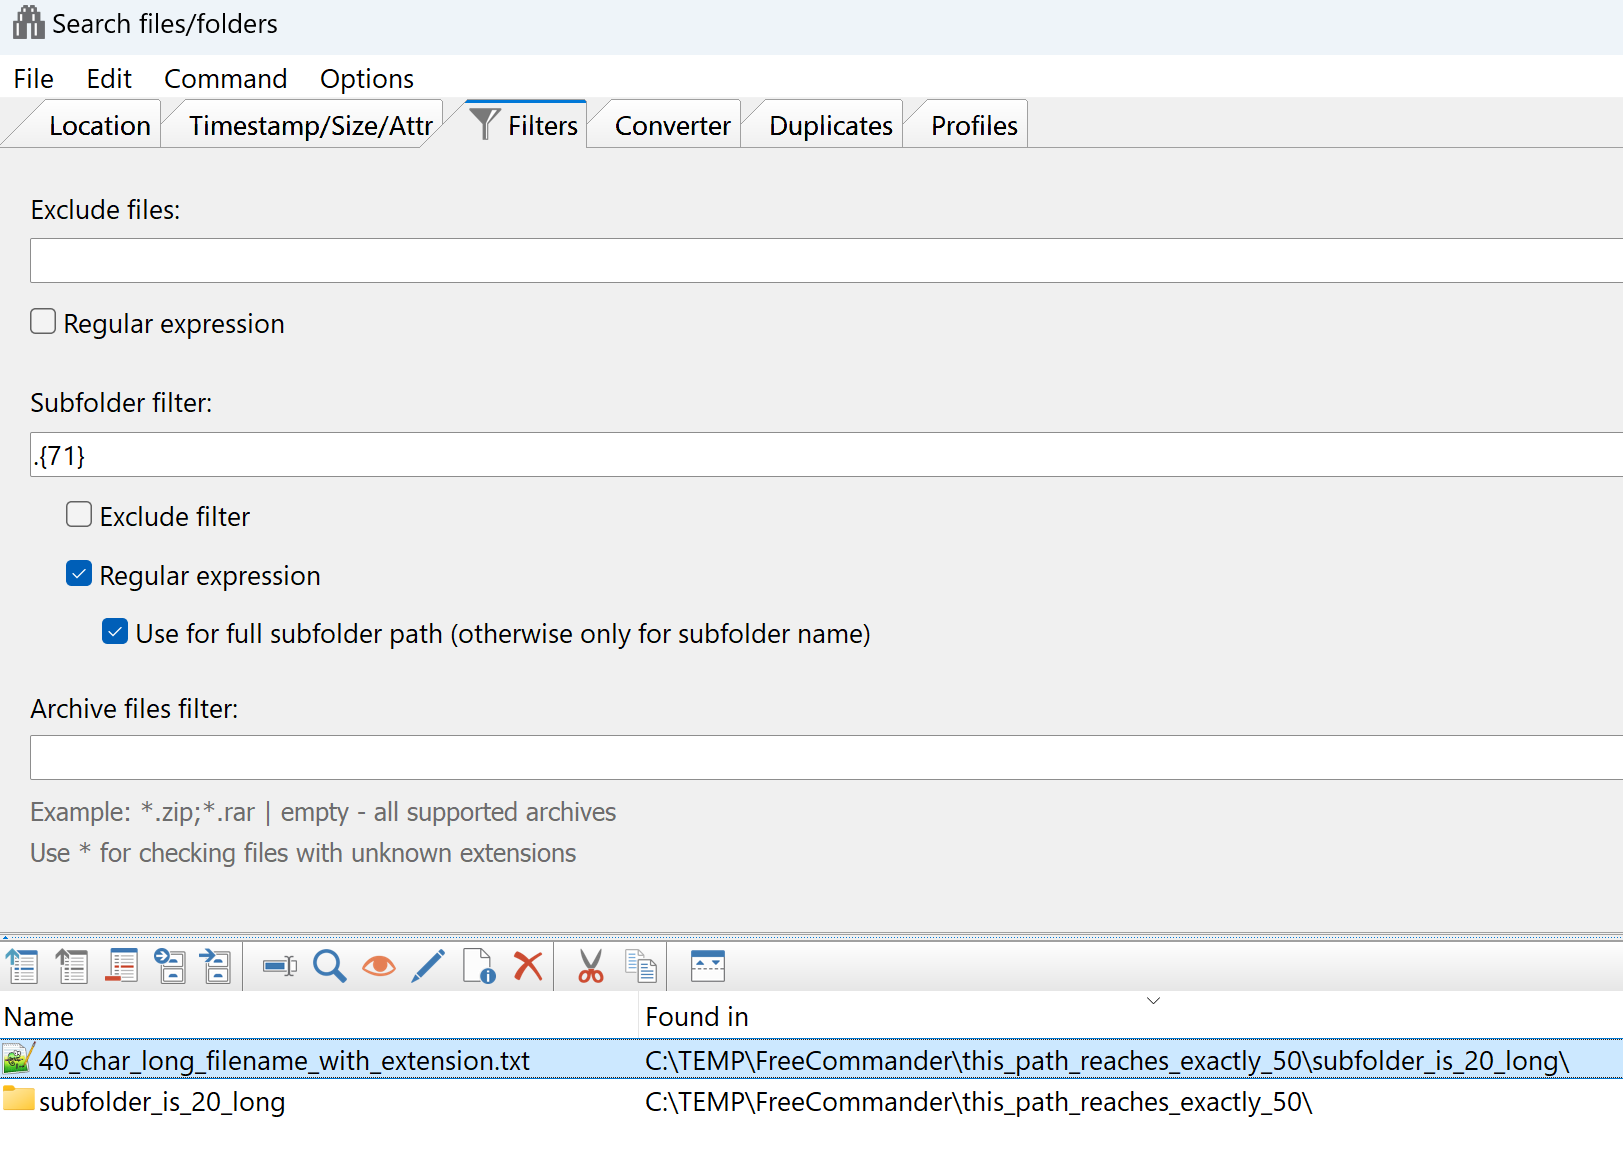Open the Converter tab
The image size is (1623, 1173).
coord(673,126)
